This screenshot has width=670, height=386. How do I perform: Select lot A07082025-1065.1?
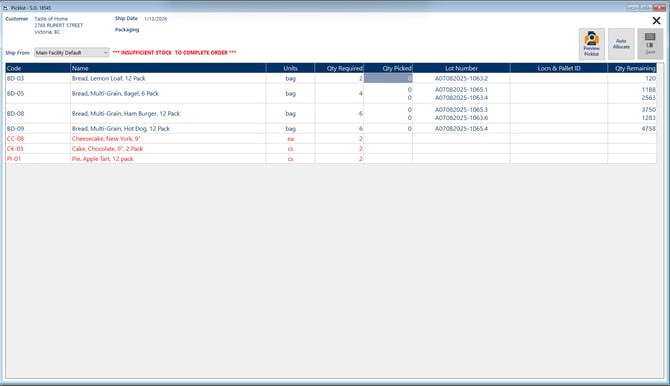(461, 89)
